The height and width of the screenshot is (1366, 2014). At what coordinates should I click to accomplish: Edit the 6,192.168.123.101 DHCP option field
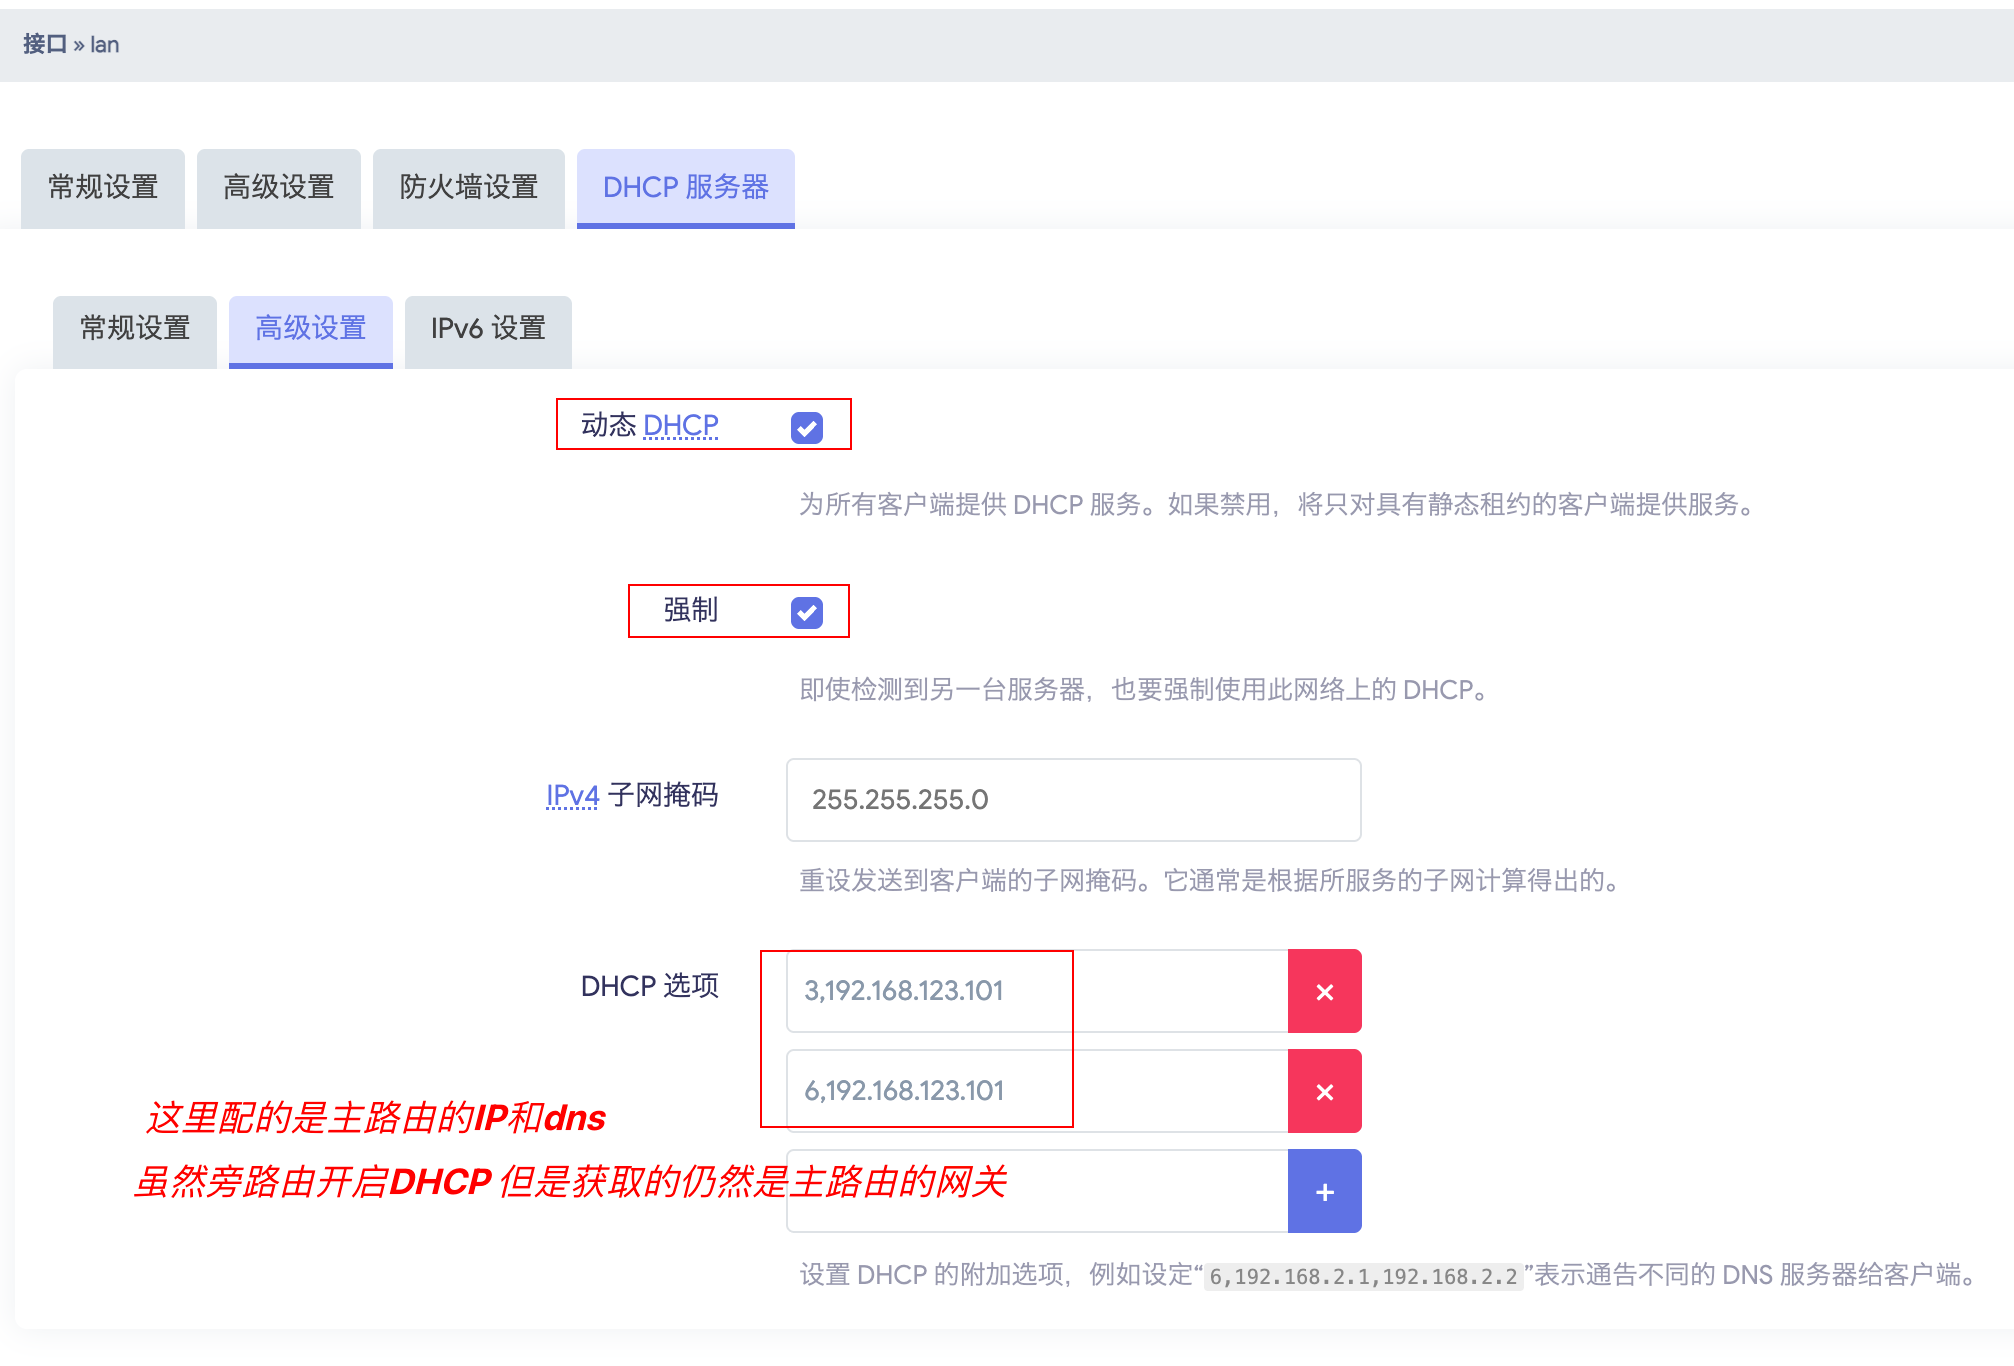1038,1091
